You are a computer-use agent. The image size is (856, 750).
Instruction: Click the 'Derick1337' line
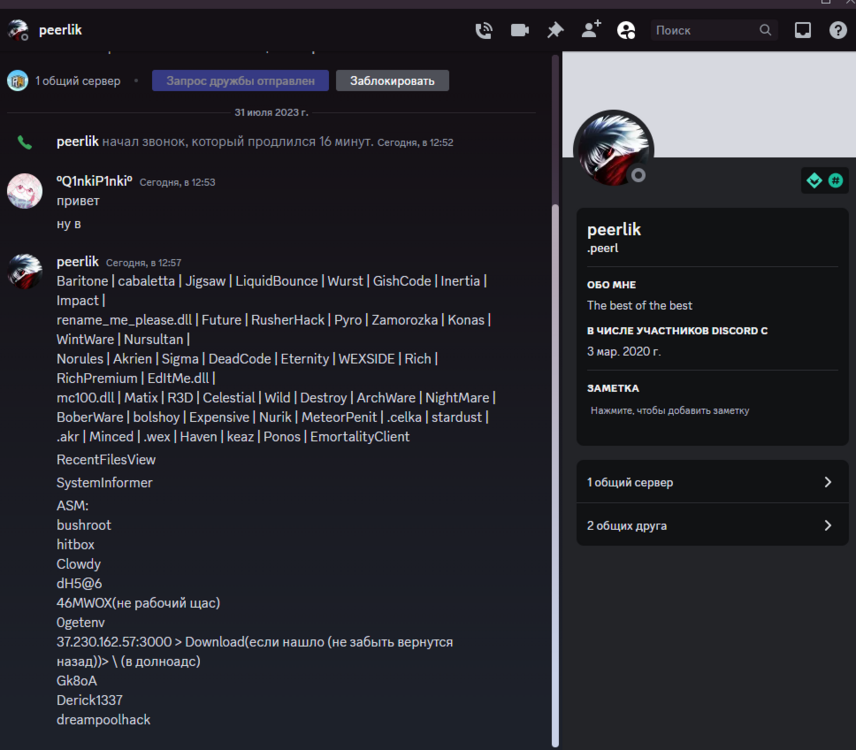pos(90,700)
